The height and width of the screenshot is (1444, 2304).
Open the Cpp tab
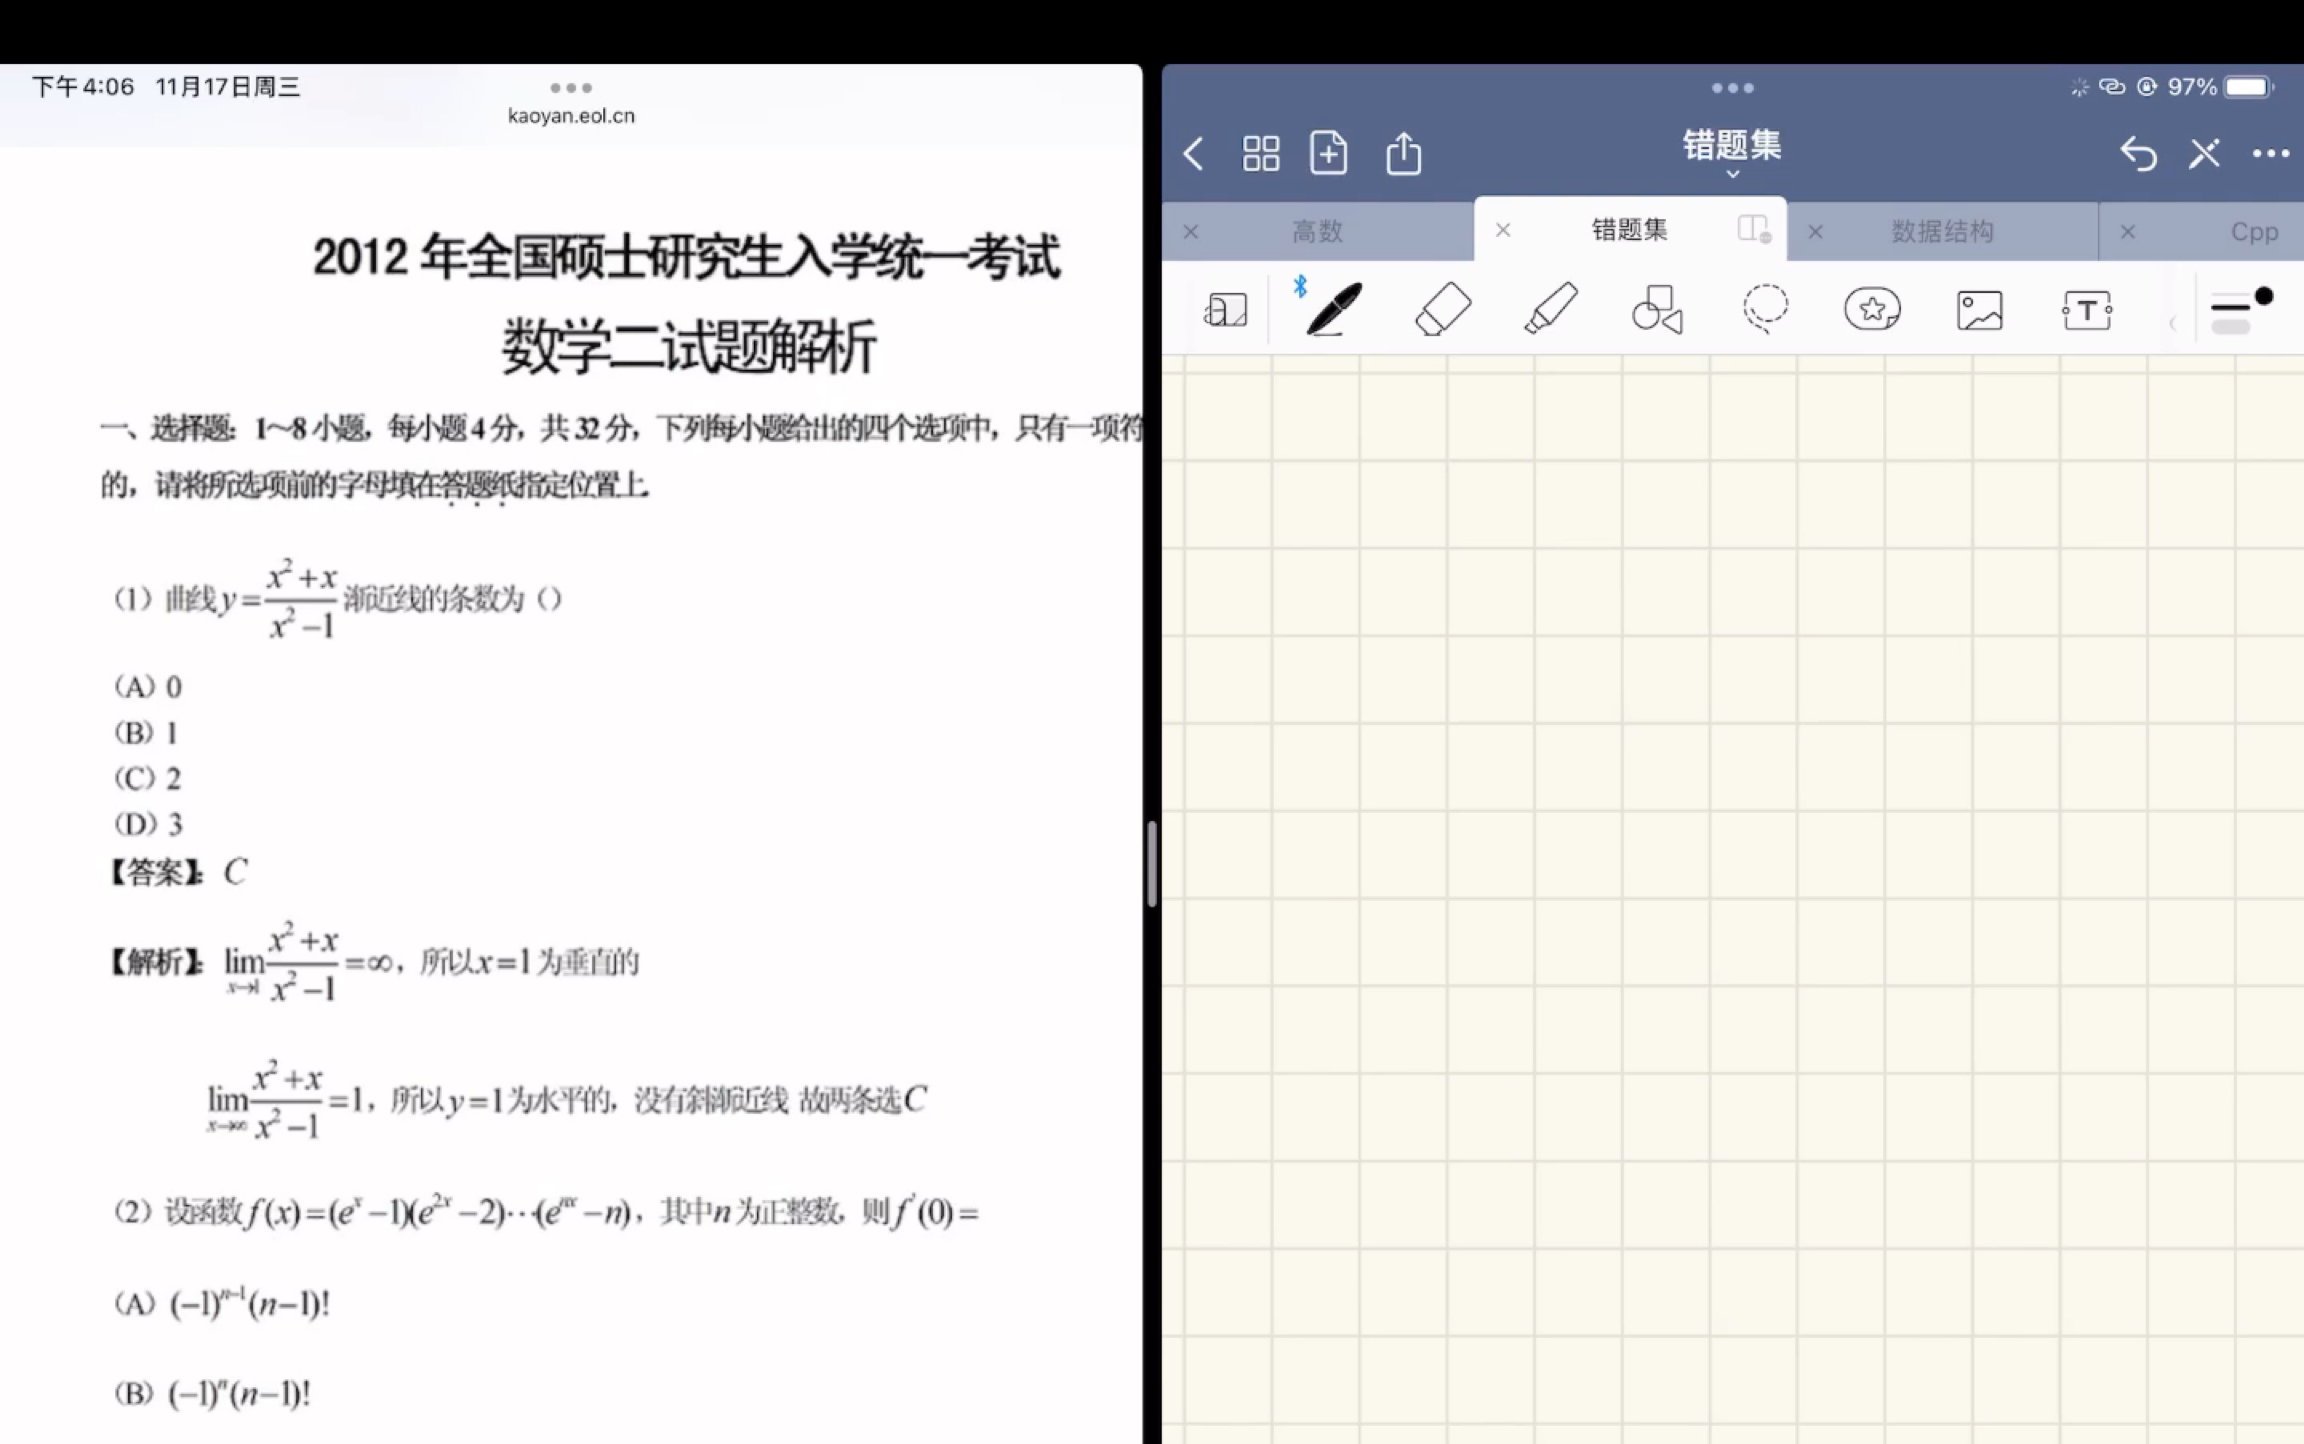(x=2254, y=231)
